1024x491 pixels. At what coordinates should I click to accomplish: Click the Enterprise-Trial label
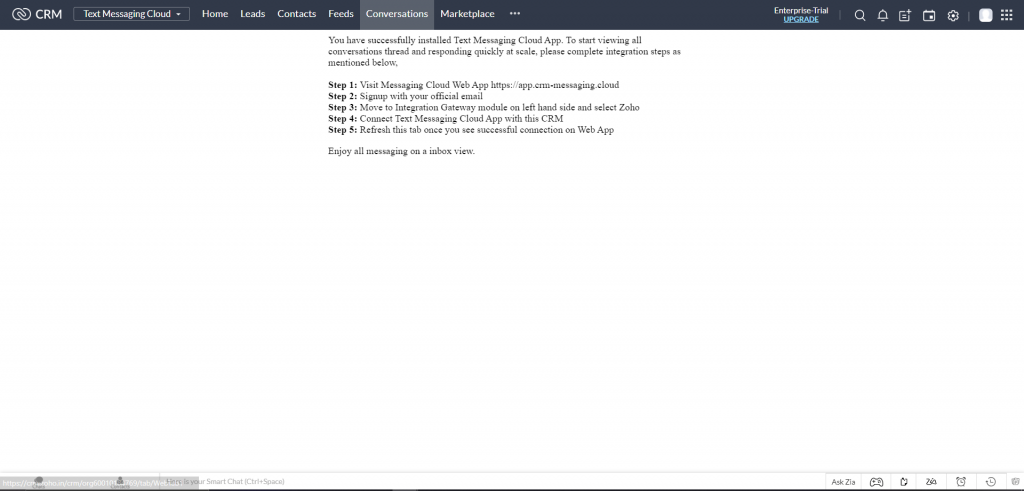(801, 10)
